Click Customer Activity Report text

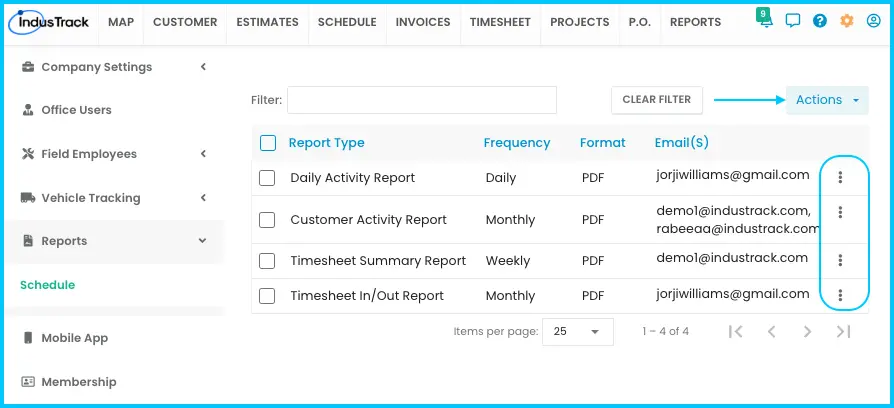pyautogui.click(x=369, y=220)
